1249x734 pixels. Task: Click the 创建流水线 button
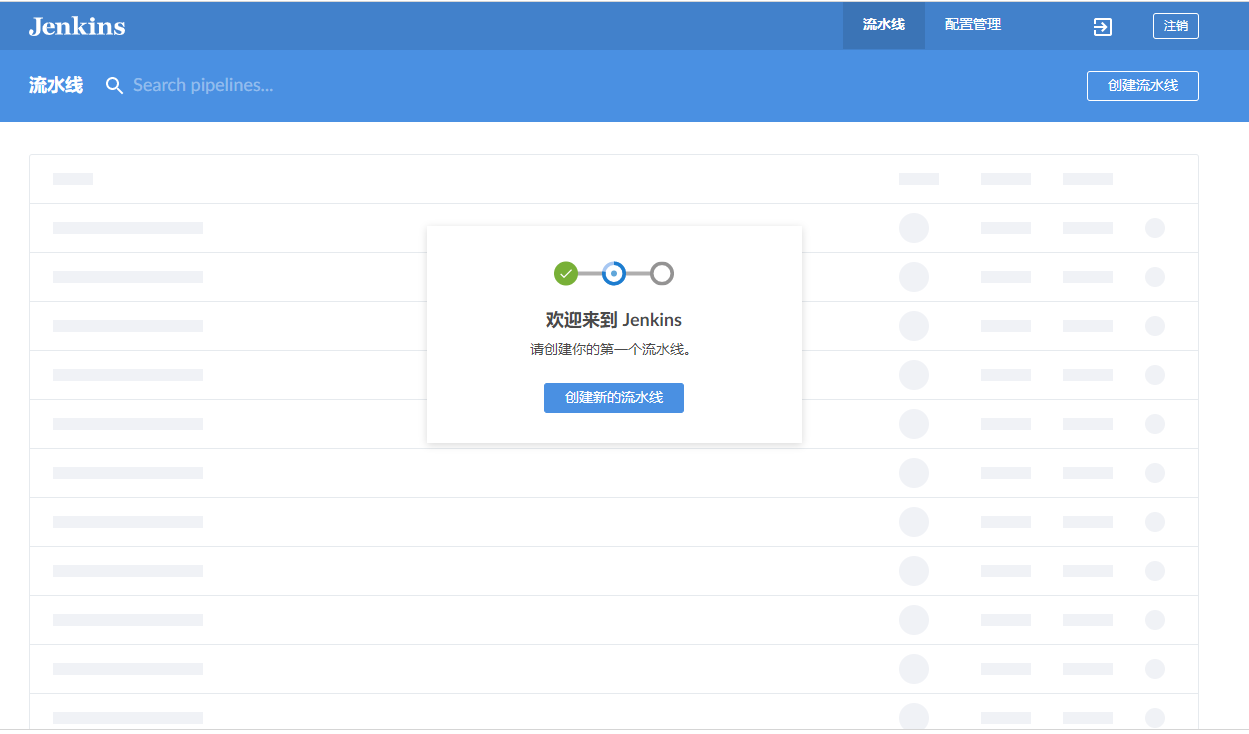[1143, 86]
